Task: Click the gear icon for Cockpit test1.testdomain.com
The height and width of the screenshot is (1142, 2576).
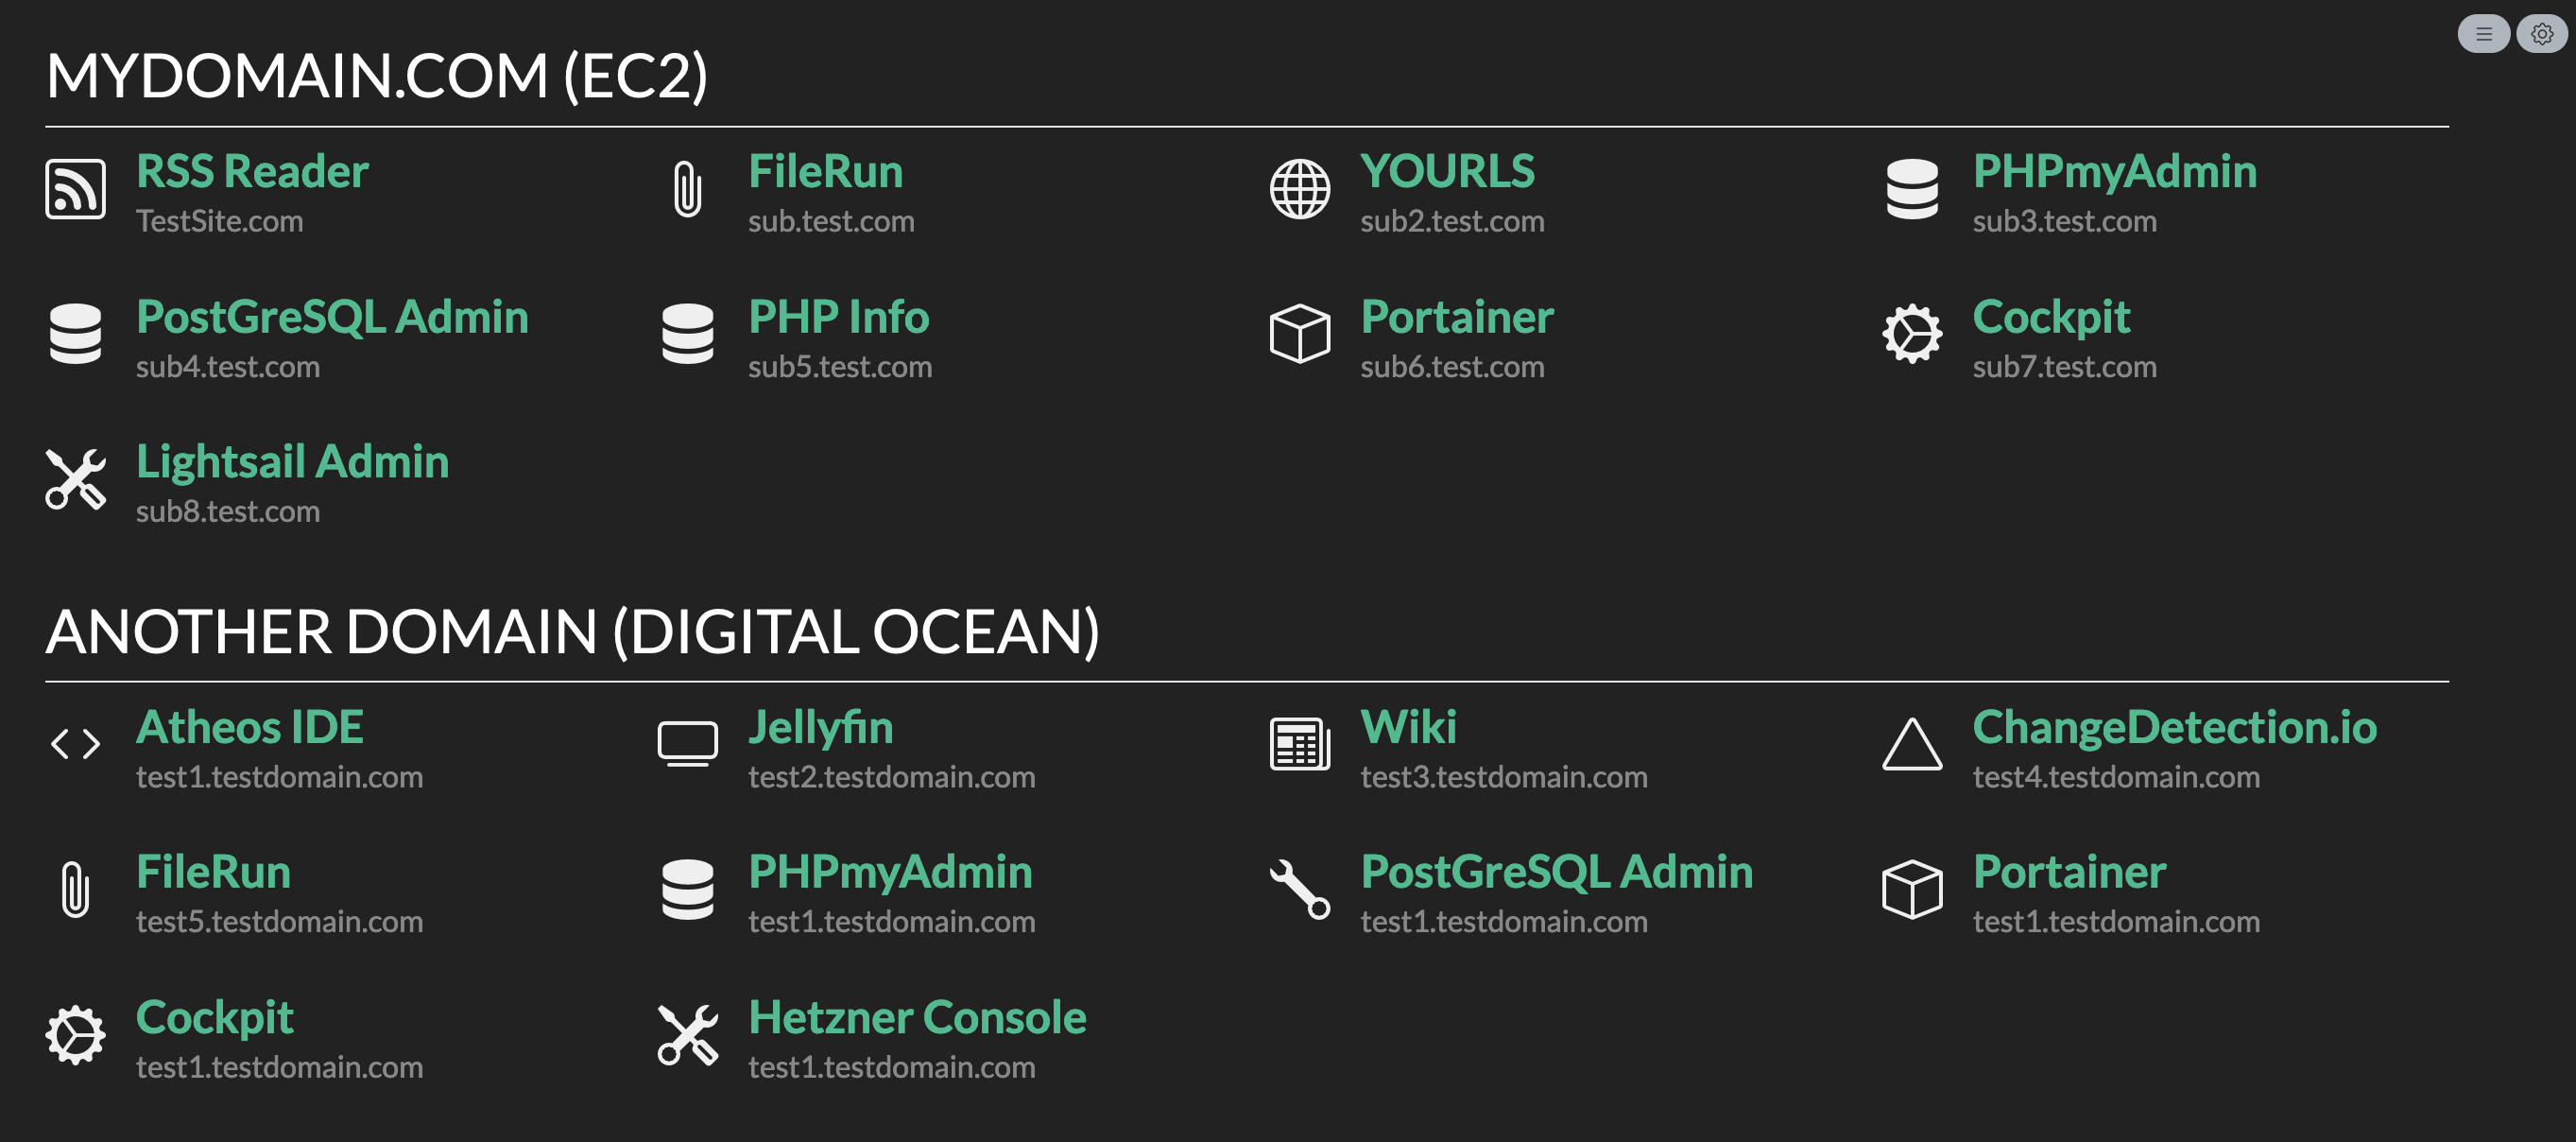Action: [x=75, y=1035]
